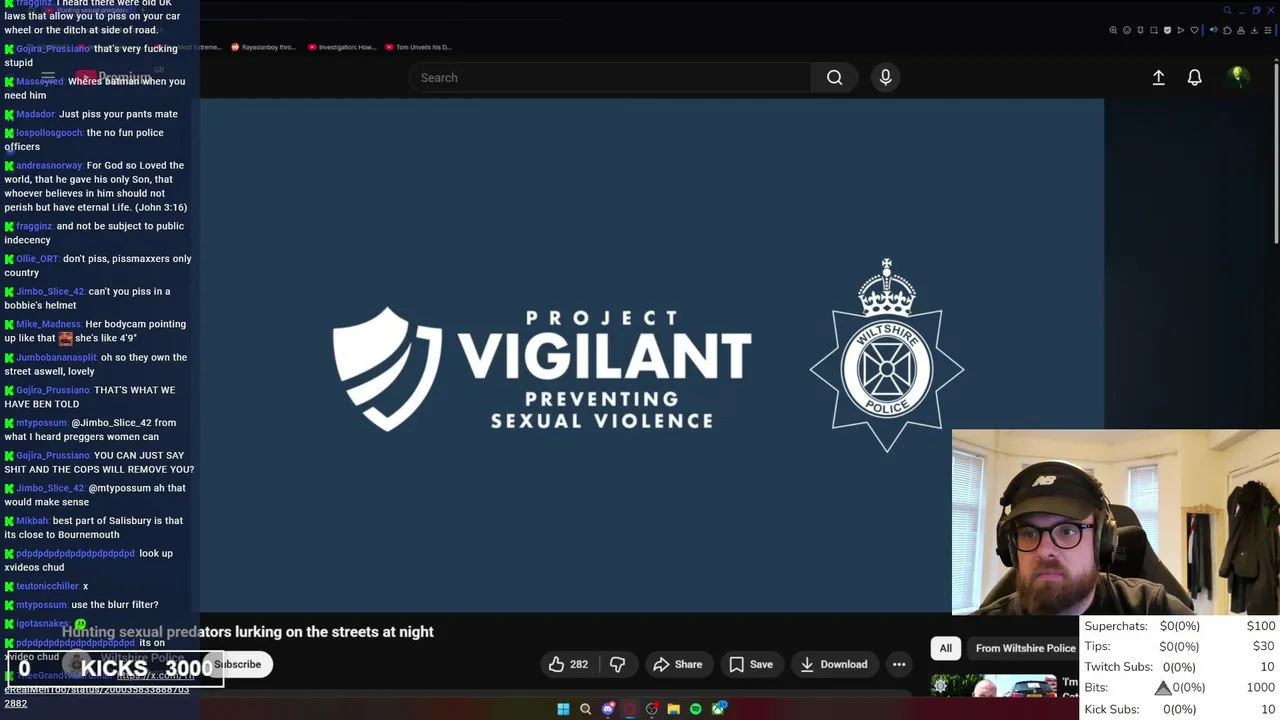Screen dimensions: 1280x720
Task: Open the Windows Start button
Action: (563, 709)
